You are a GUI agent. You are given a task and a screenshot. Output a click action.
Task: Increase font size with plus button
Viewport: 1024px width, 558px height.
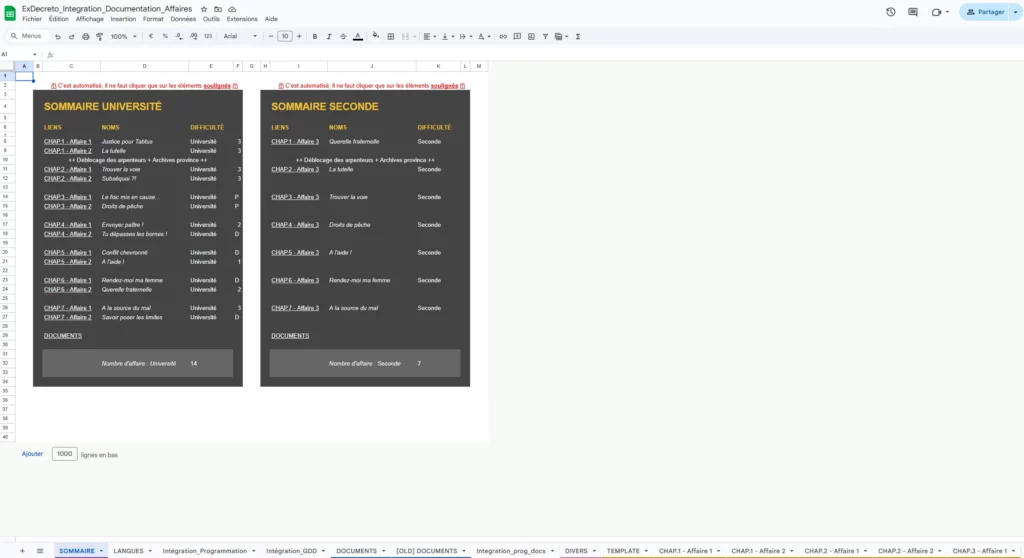tap(299, 37)
